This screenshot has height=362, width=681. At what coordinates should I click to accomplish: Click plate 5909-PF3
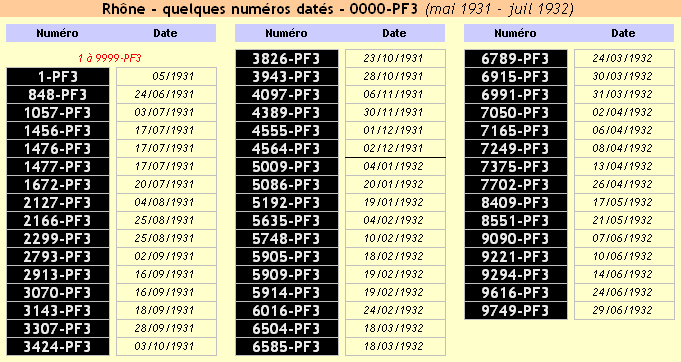[287, 275]
